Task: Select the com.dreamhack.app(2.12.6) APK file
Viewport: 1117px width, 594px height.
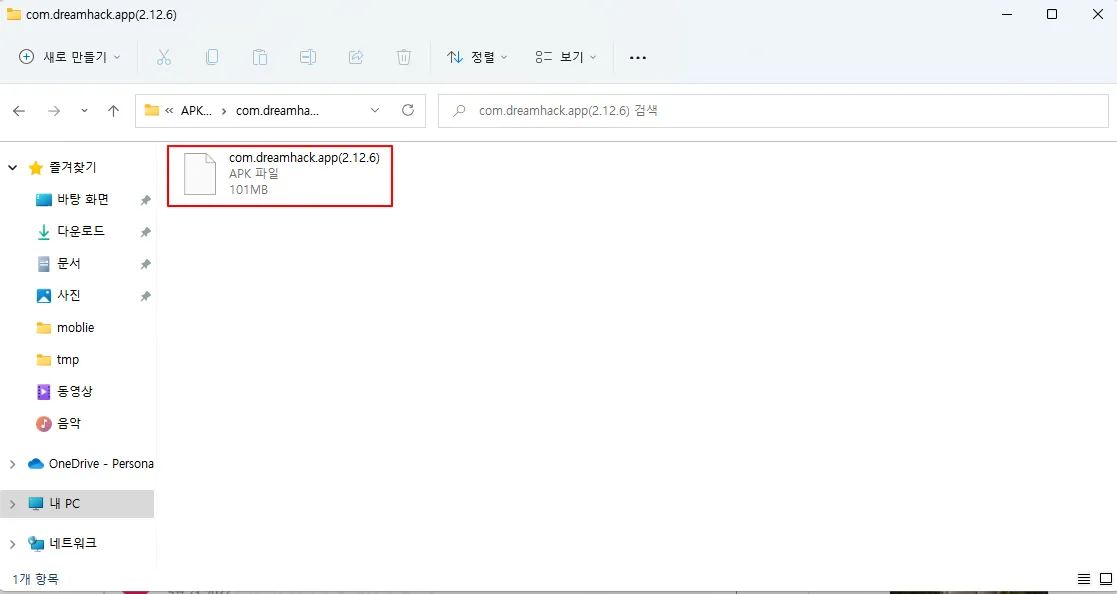Action: click(280, 175)
